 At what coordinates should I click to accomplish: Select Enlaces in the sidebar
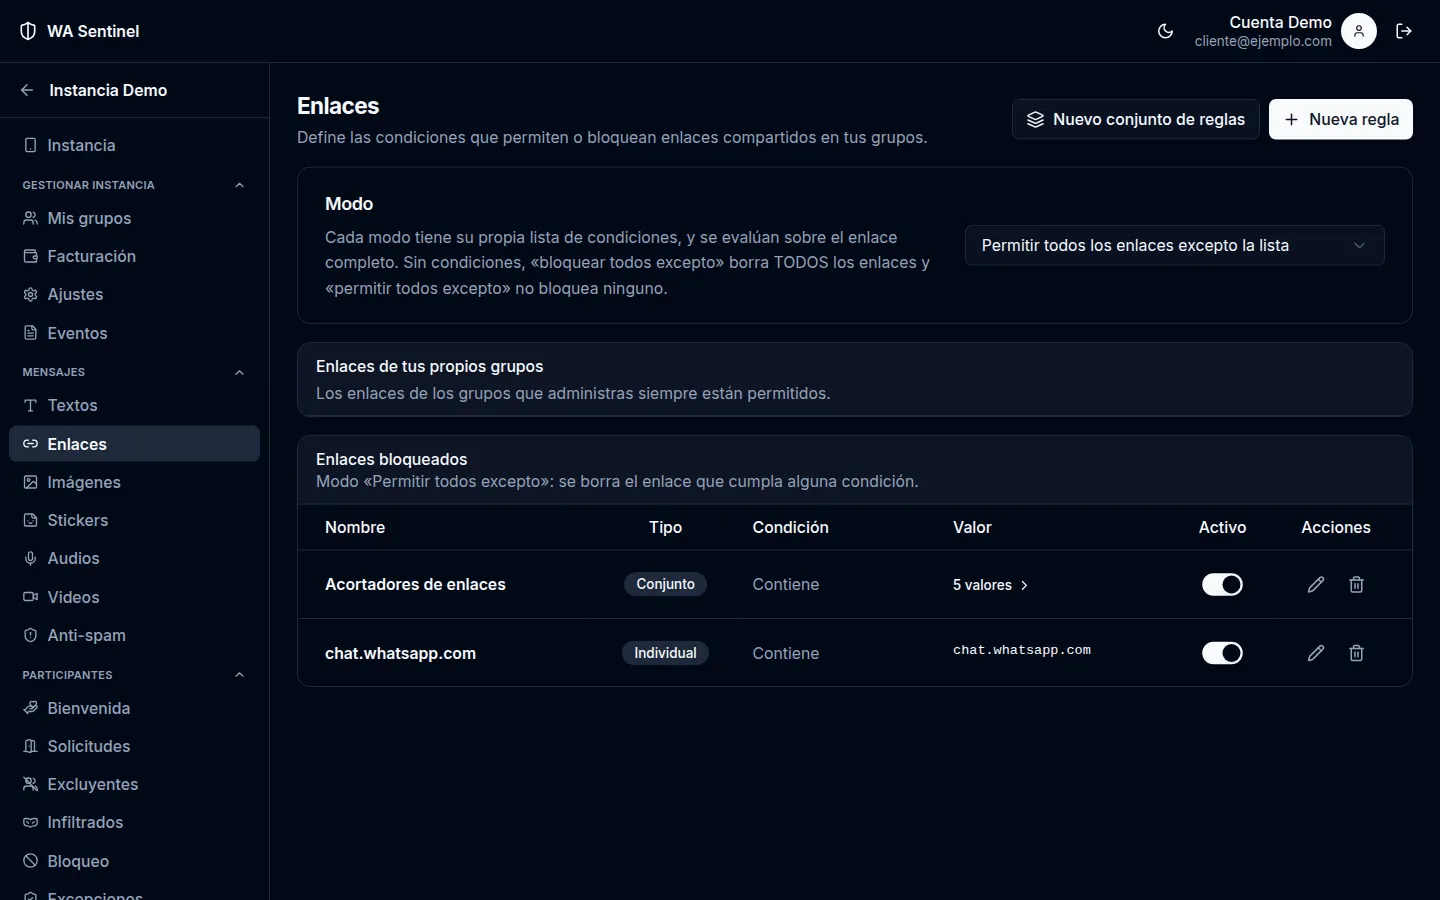click(134, 444)
